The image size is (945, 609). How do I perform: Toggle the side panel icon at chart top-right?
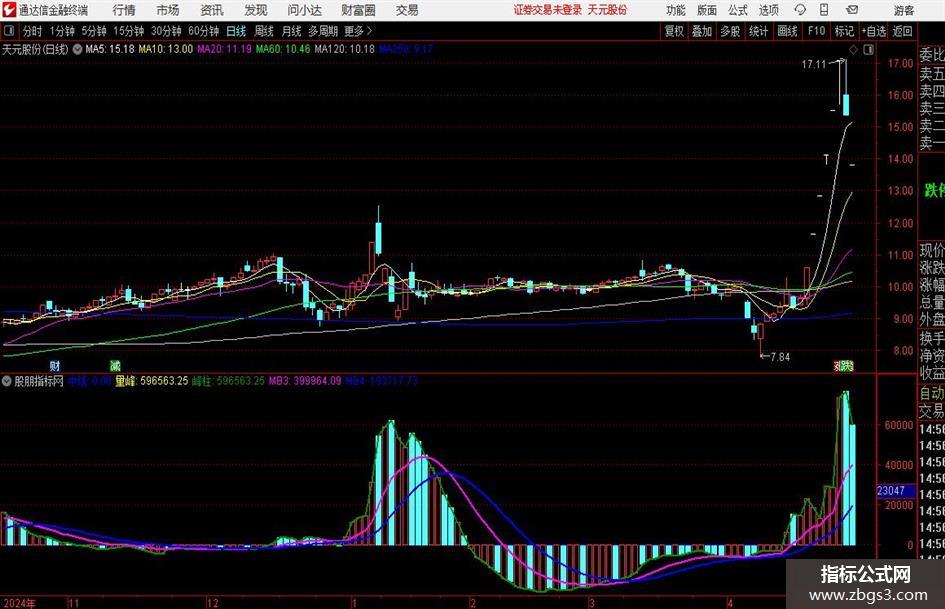[868, 50]
